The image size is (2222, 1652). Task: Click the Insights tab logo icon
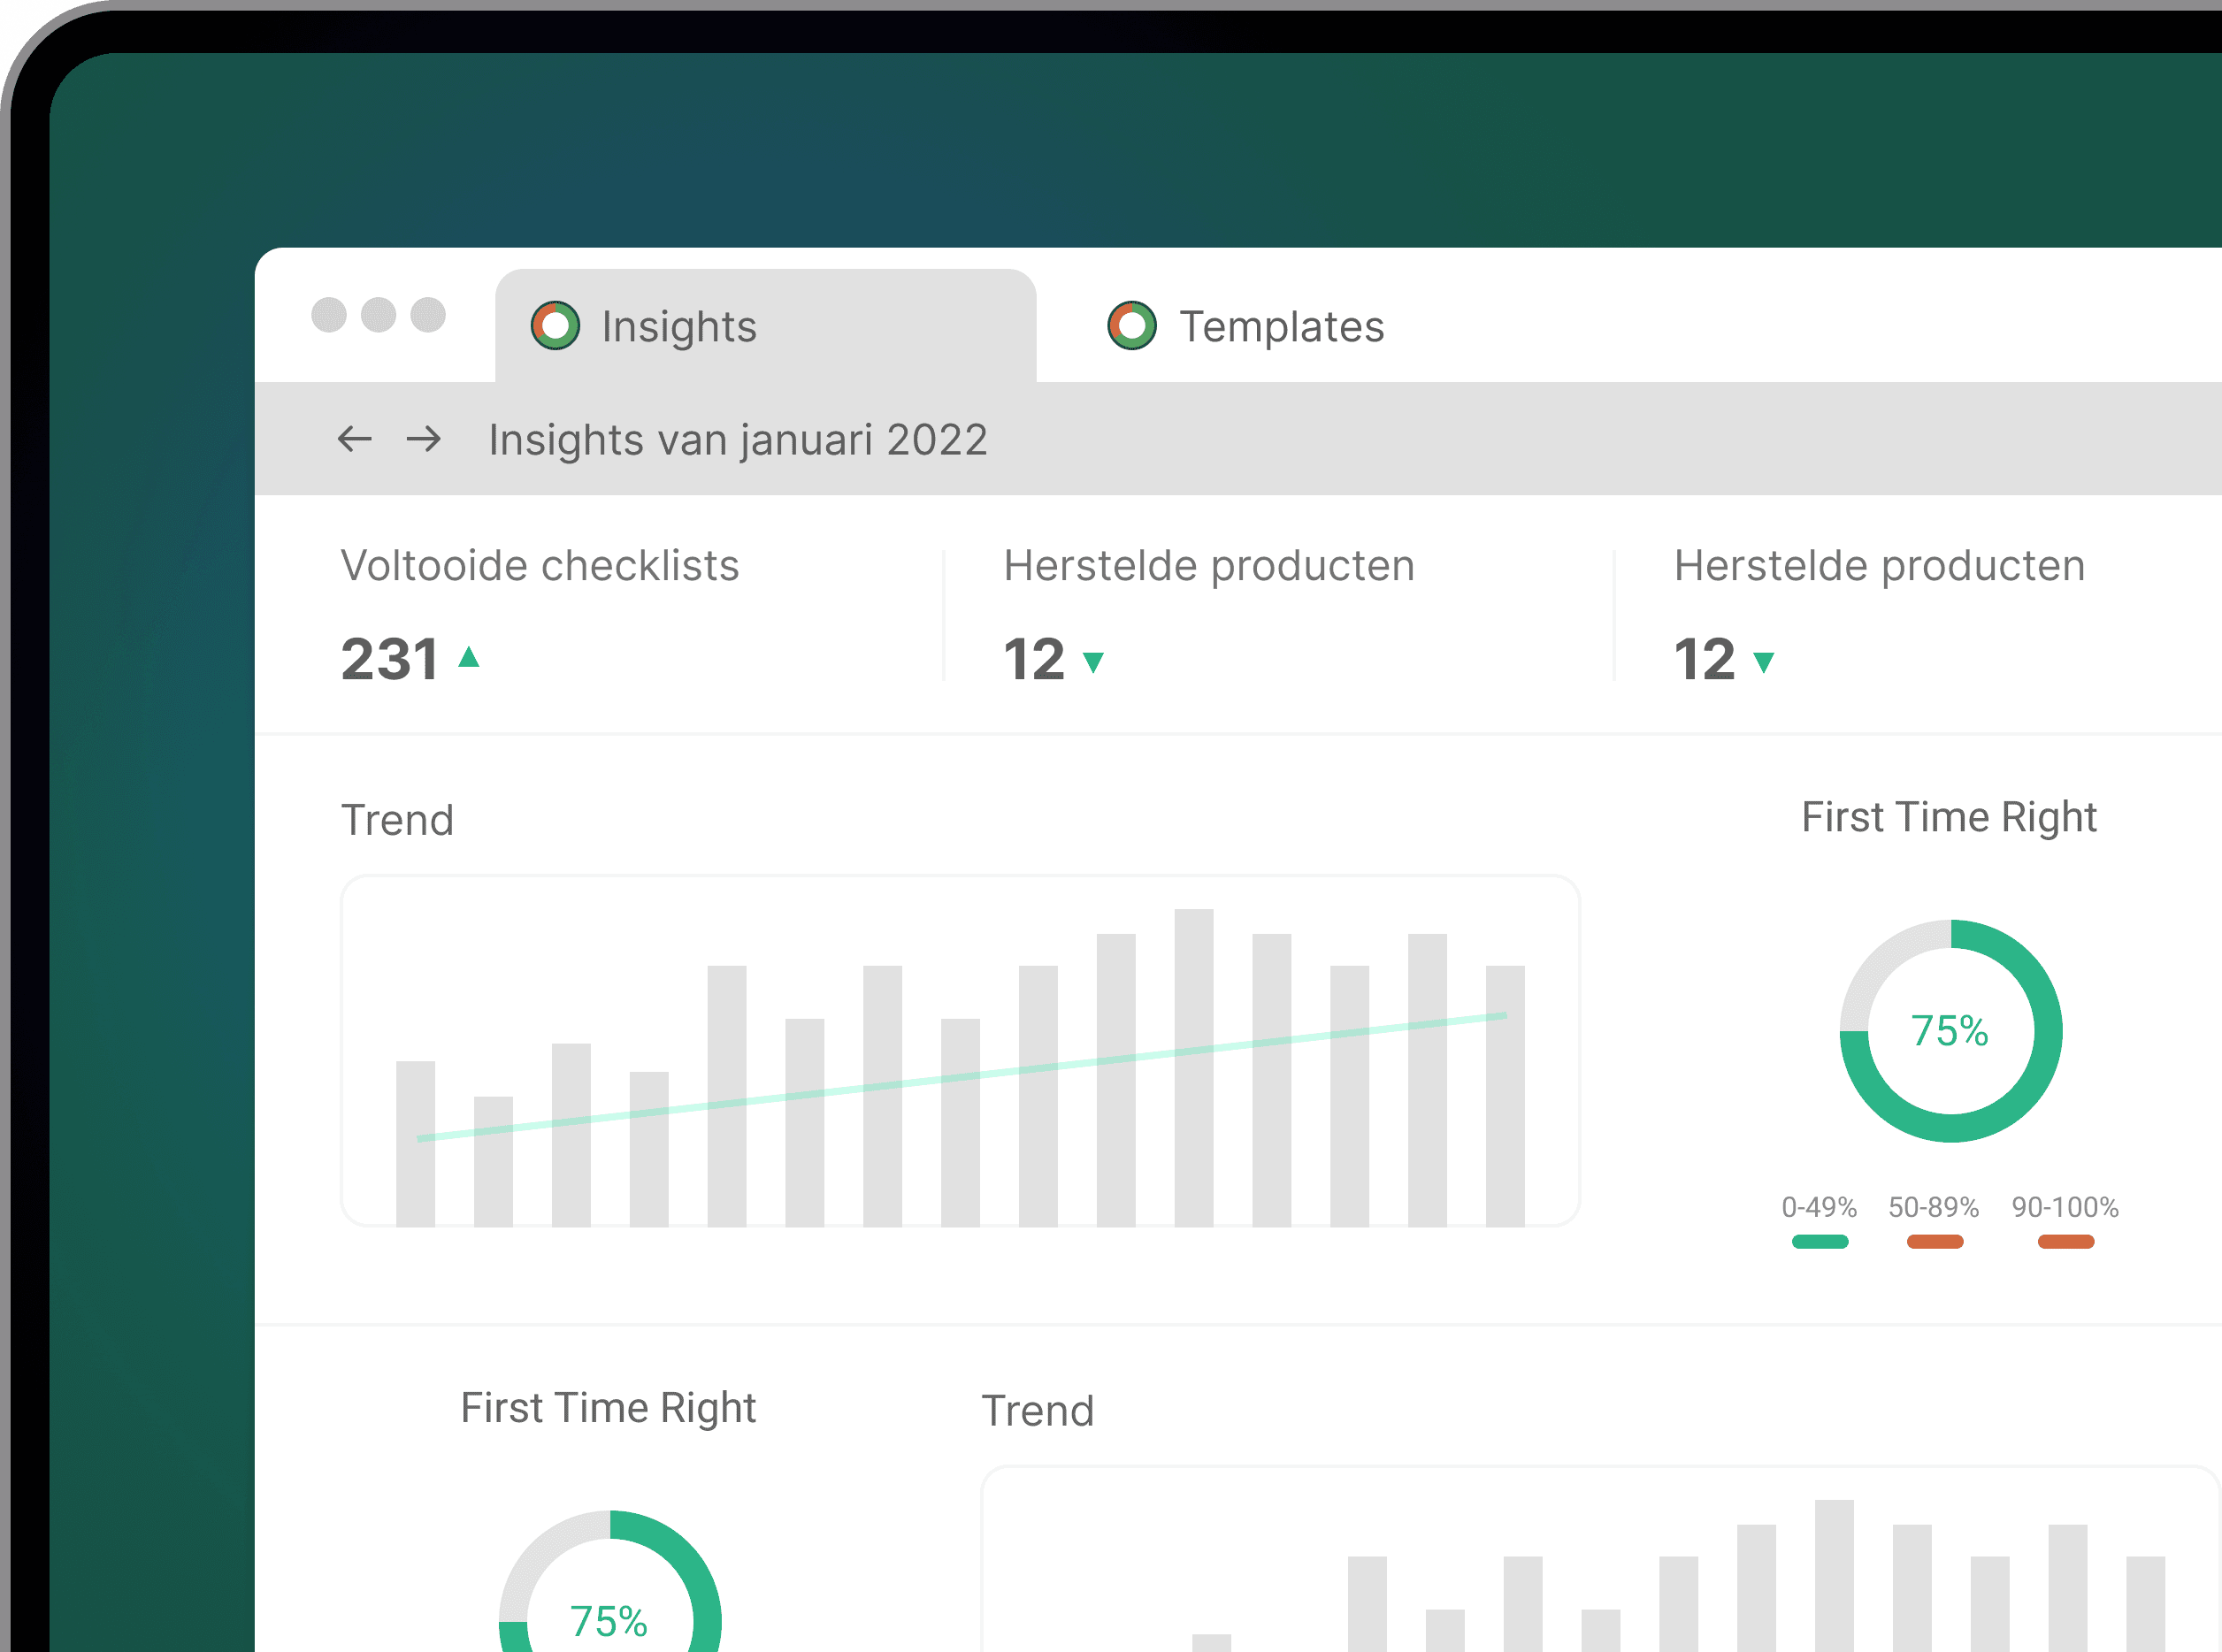(555, 326)
